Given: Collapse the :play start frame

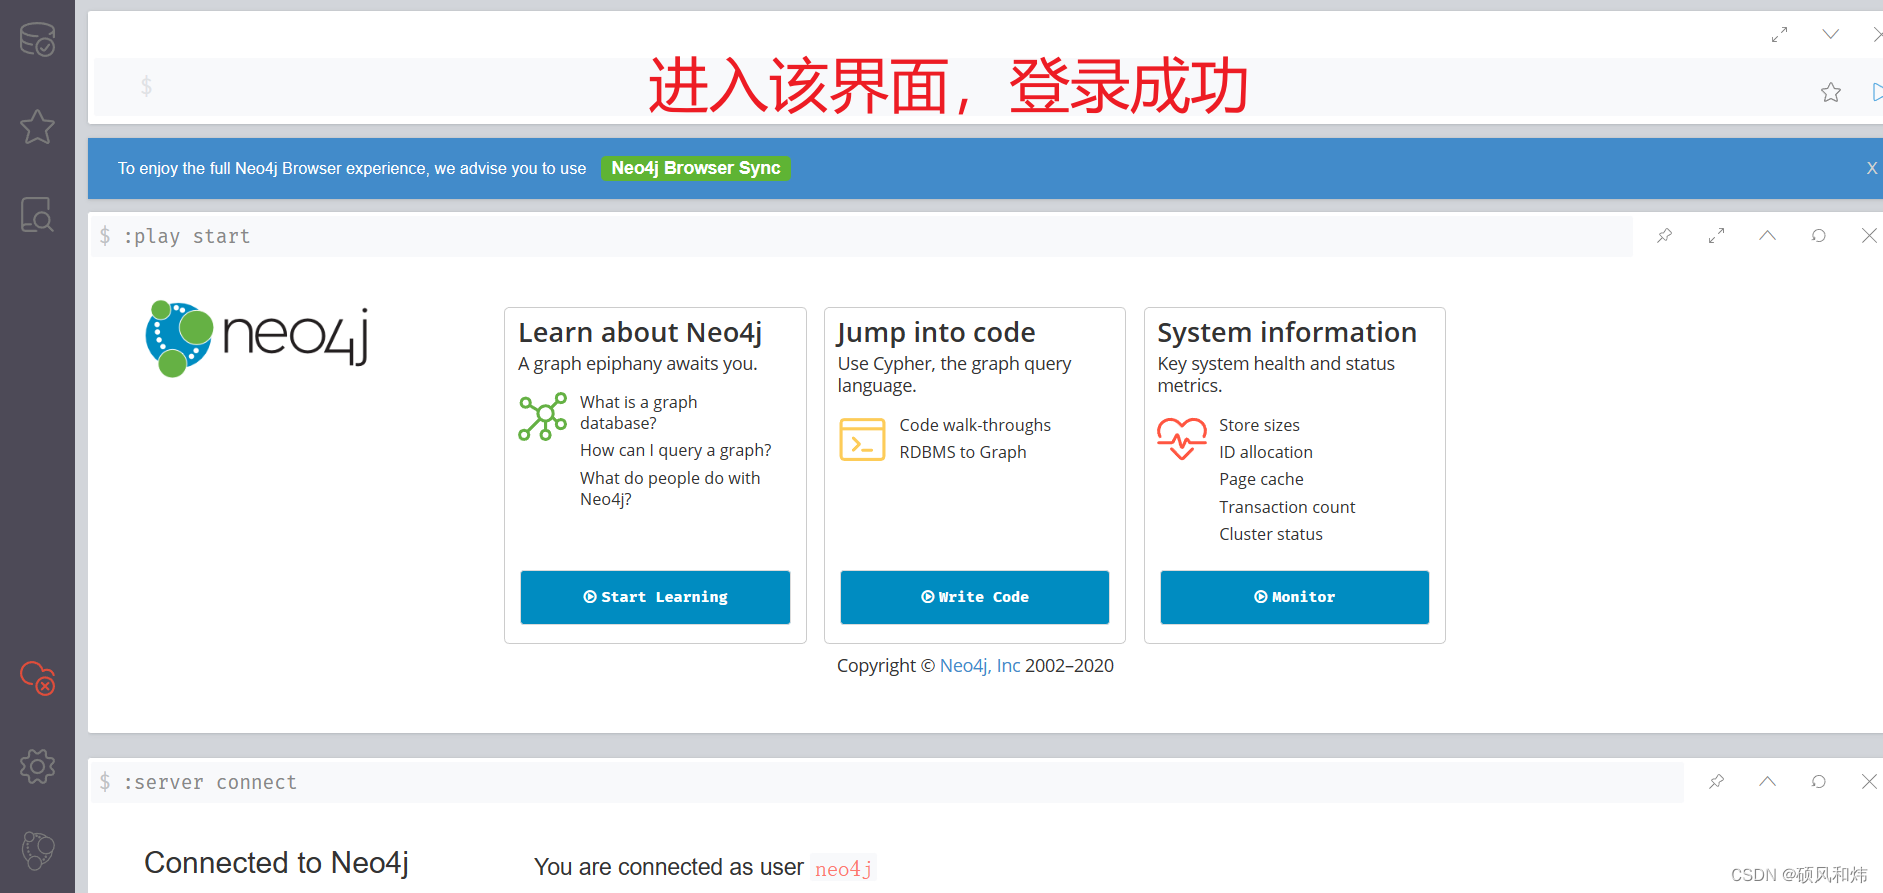Looking at the screenshot, I should point(1767,235).
